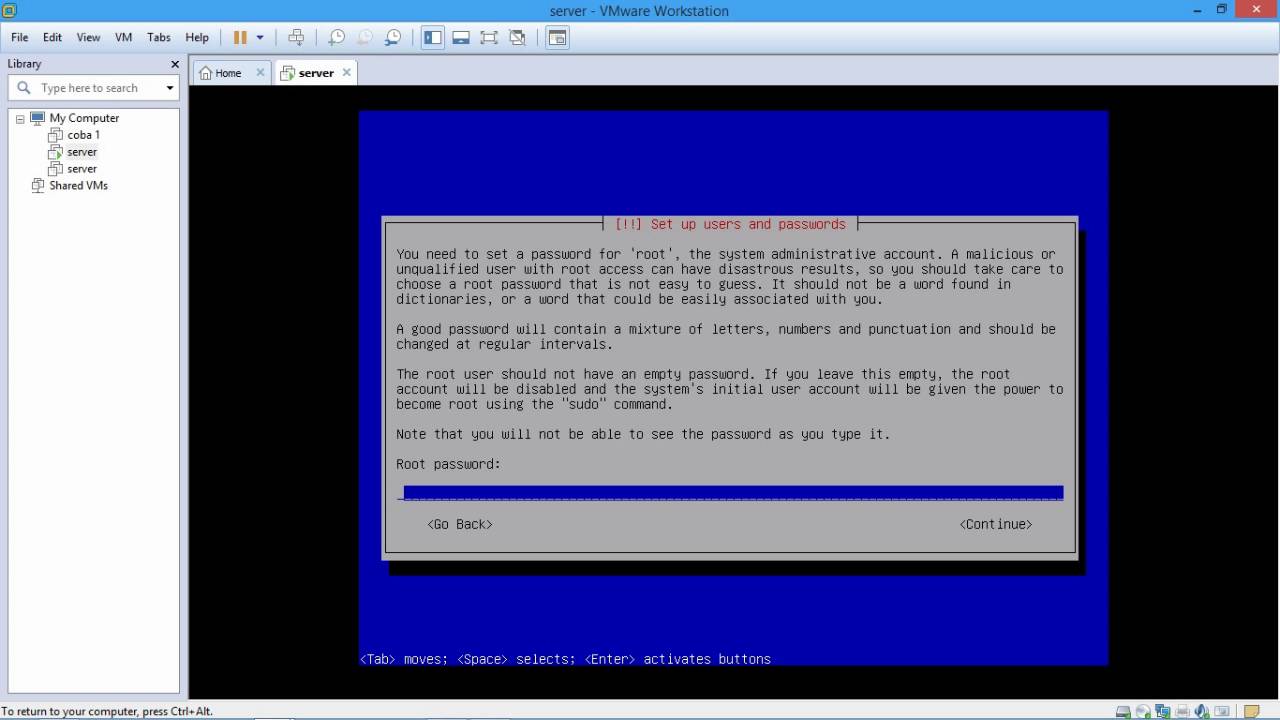Toggle the library sidebar view icon

433,37
